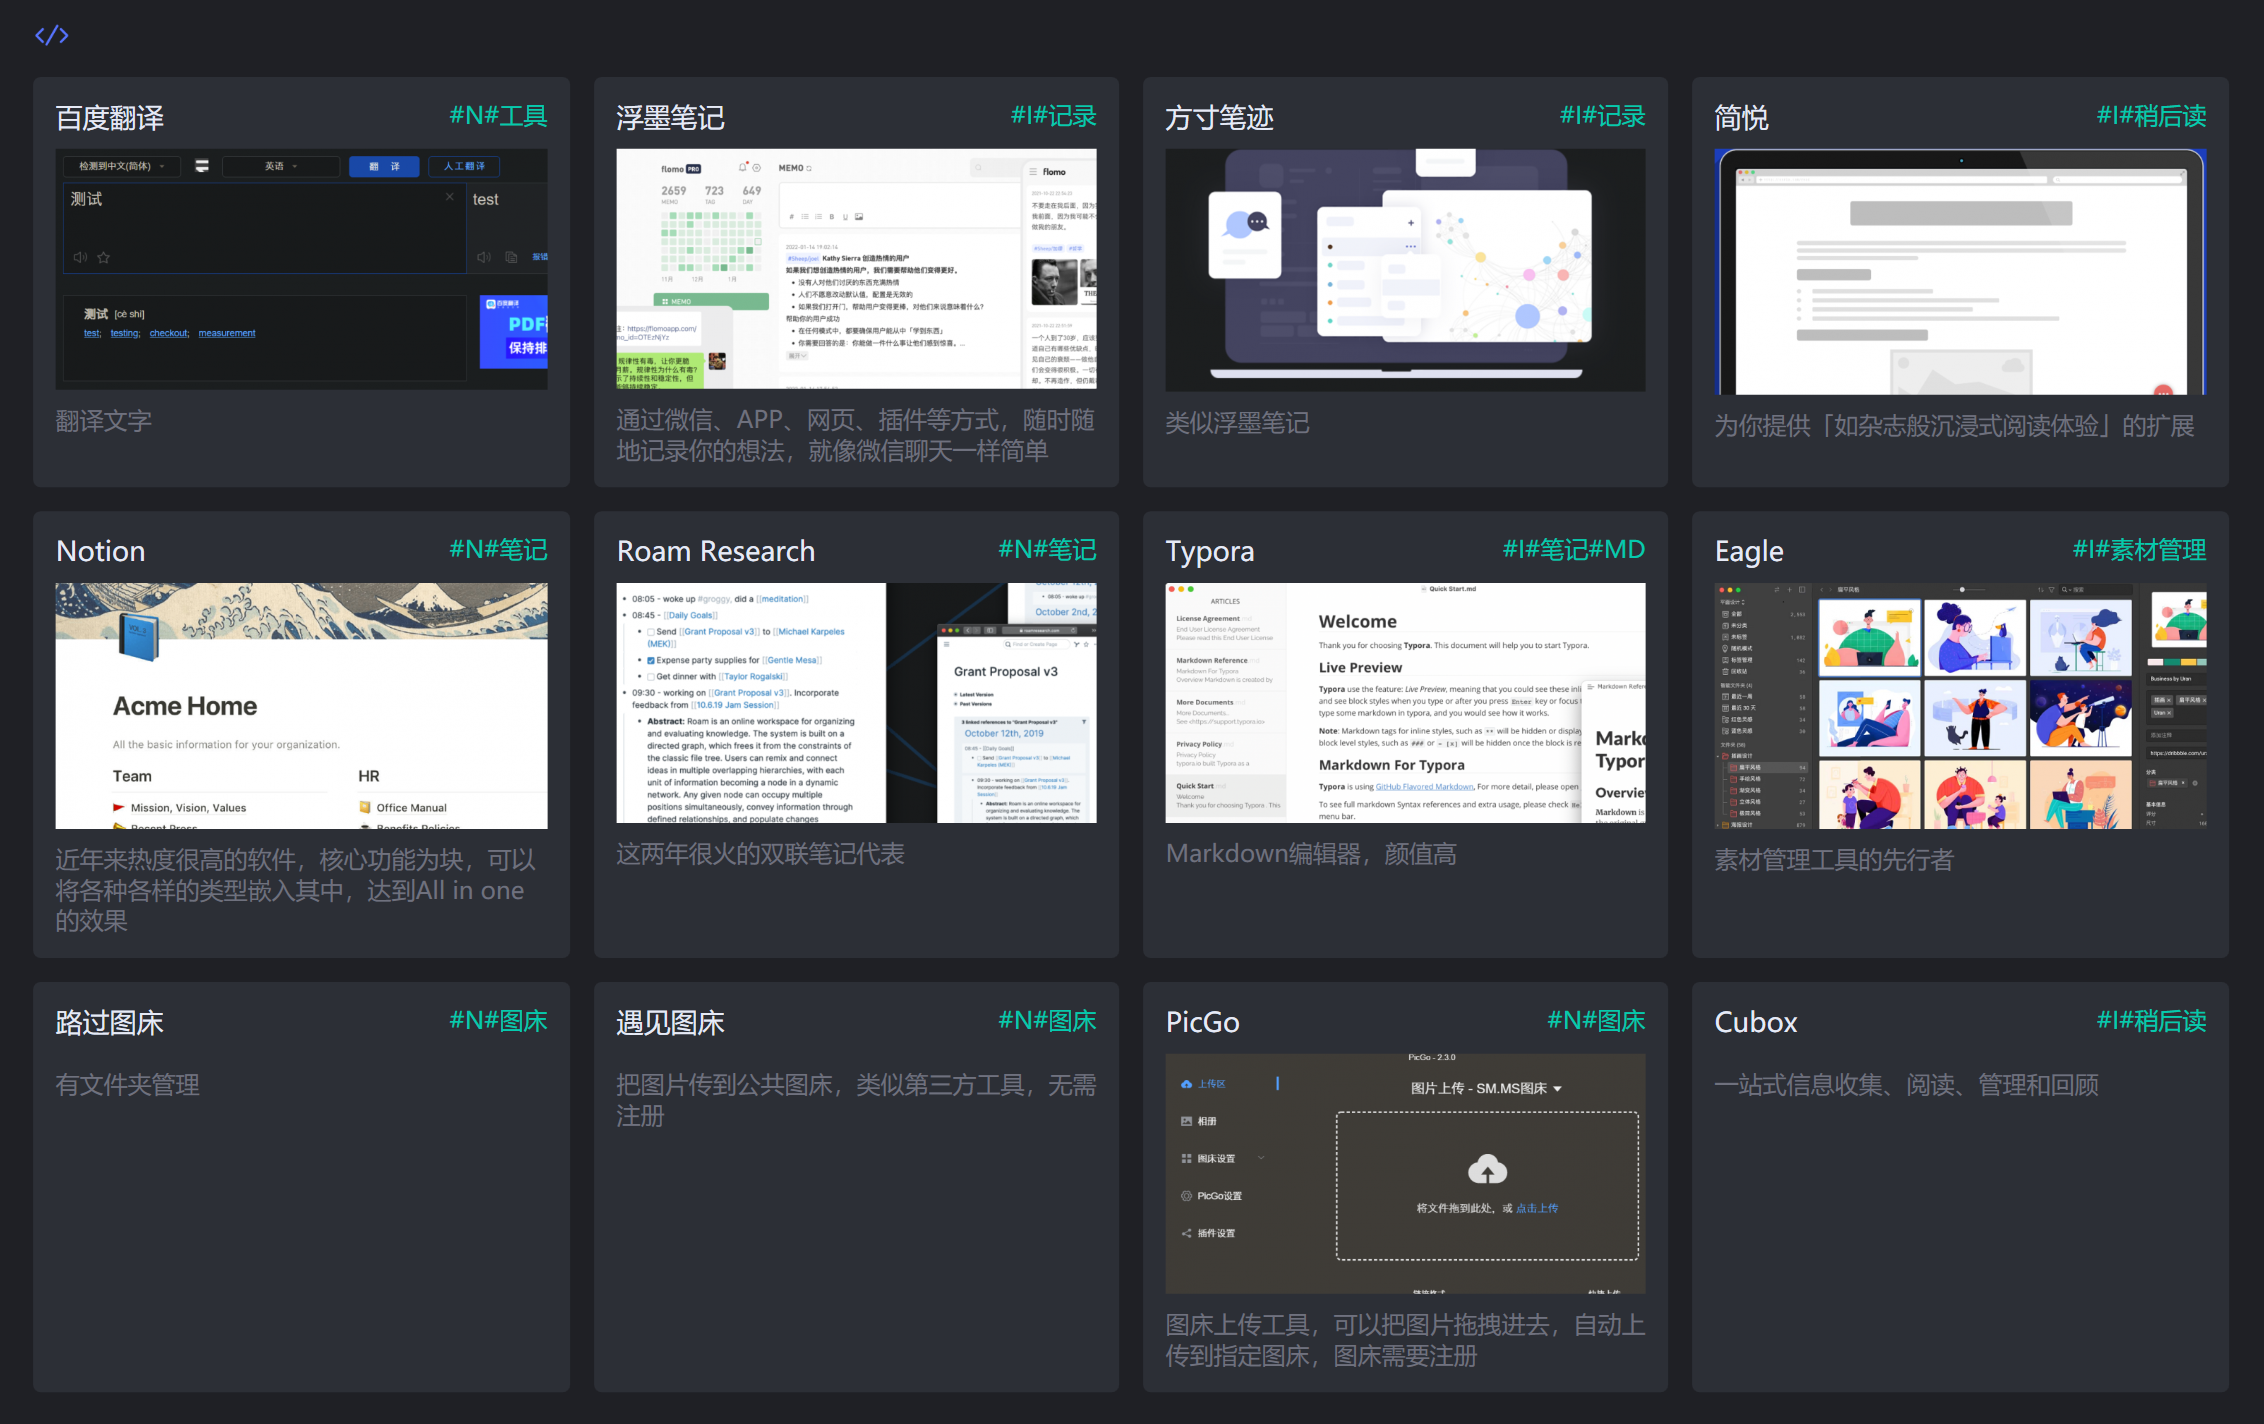
Task: Open the Acme Home Notion thumbnail
Action: 301,705
